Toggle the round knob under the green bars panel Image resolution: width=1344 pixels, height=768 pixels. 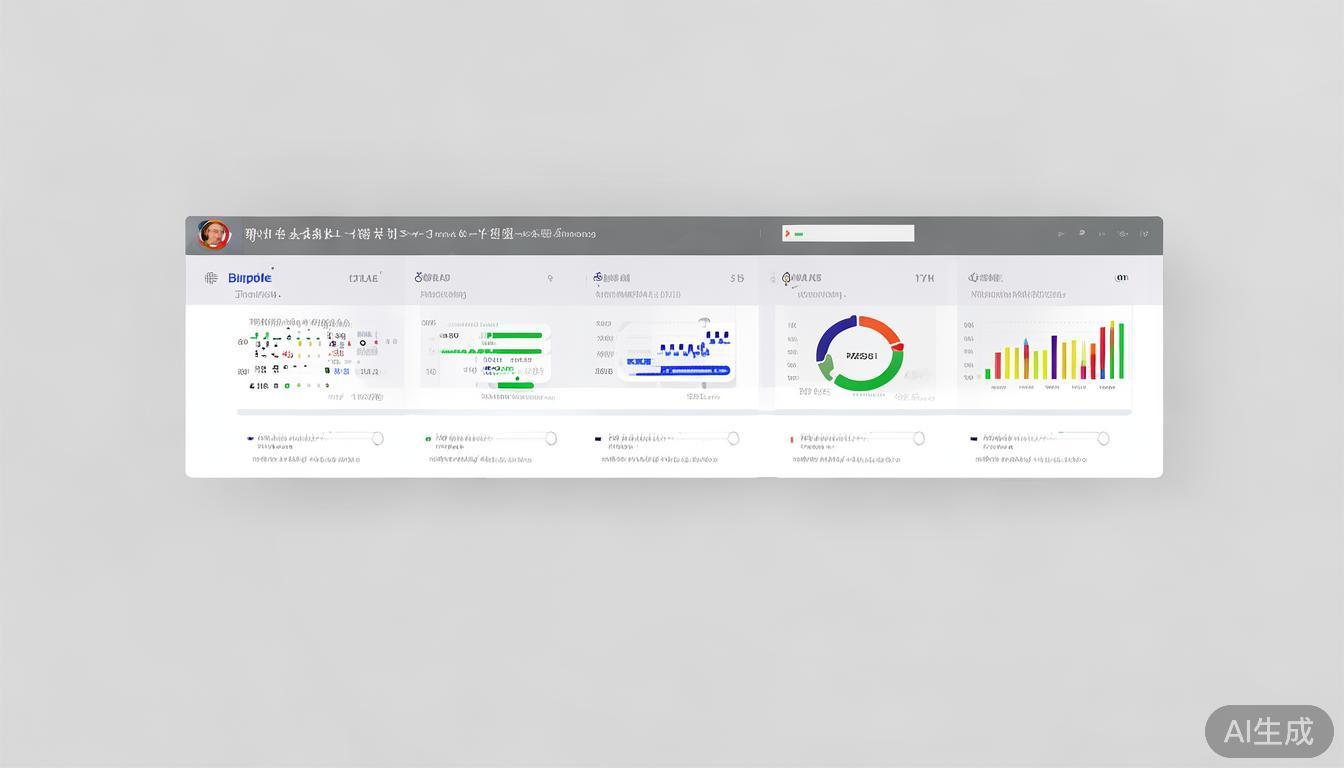[x=551, y=438]
